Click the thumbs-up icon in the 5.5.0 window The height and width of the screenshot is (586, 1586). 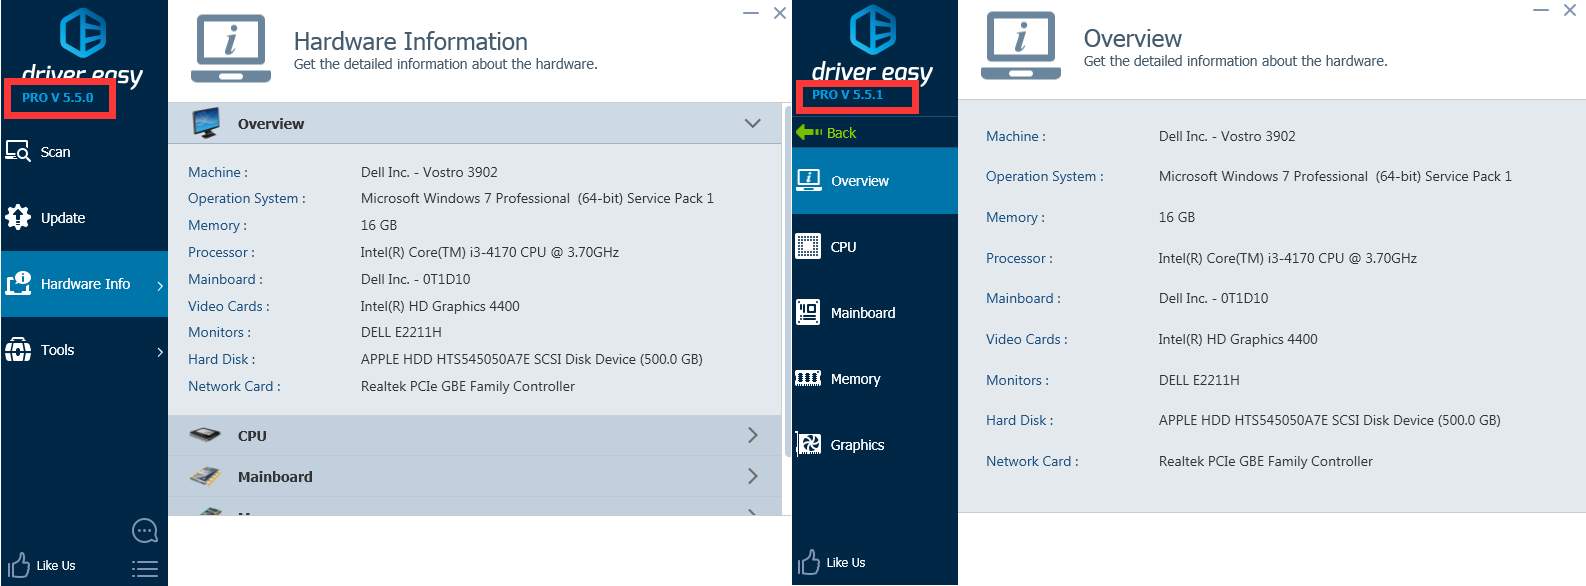[19, 565]
